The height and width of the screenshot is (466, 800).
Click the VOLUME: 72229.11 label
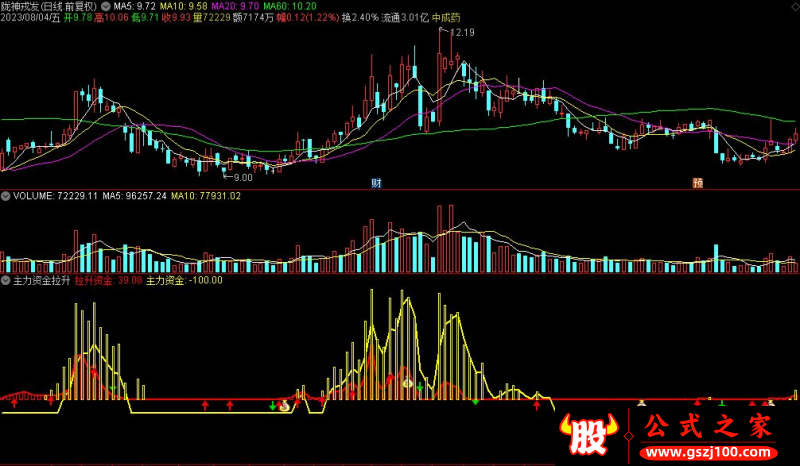click(55, 195)
